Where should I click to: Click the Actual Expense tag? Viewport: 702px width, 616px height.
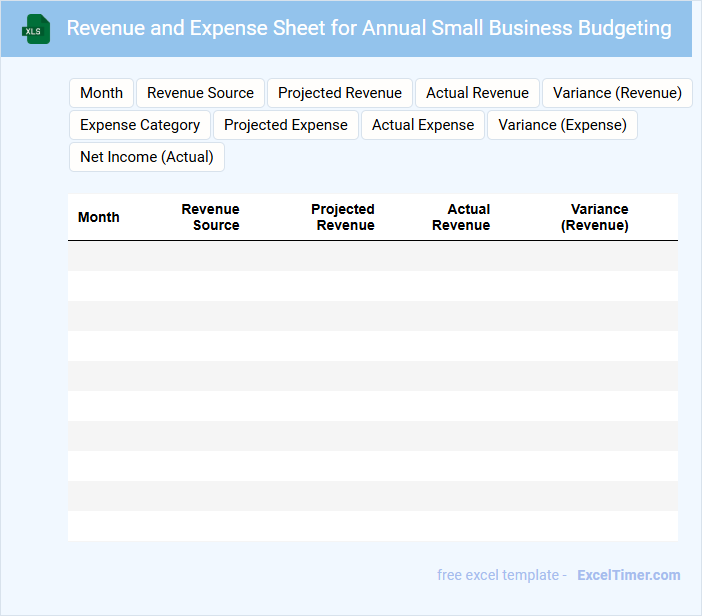423,125
